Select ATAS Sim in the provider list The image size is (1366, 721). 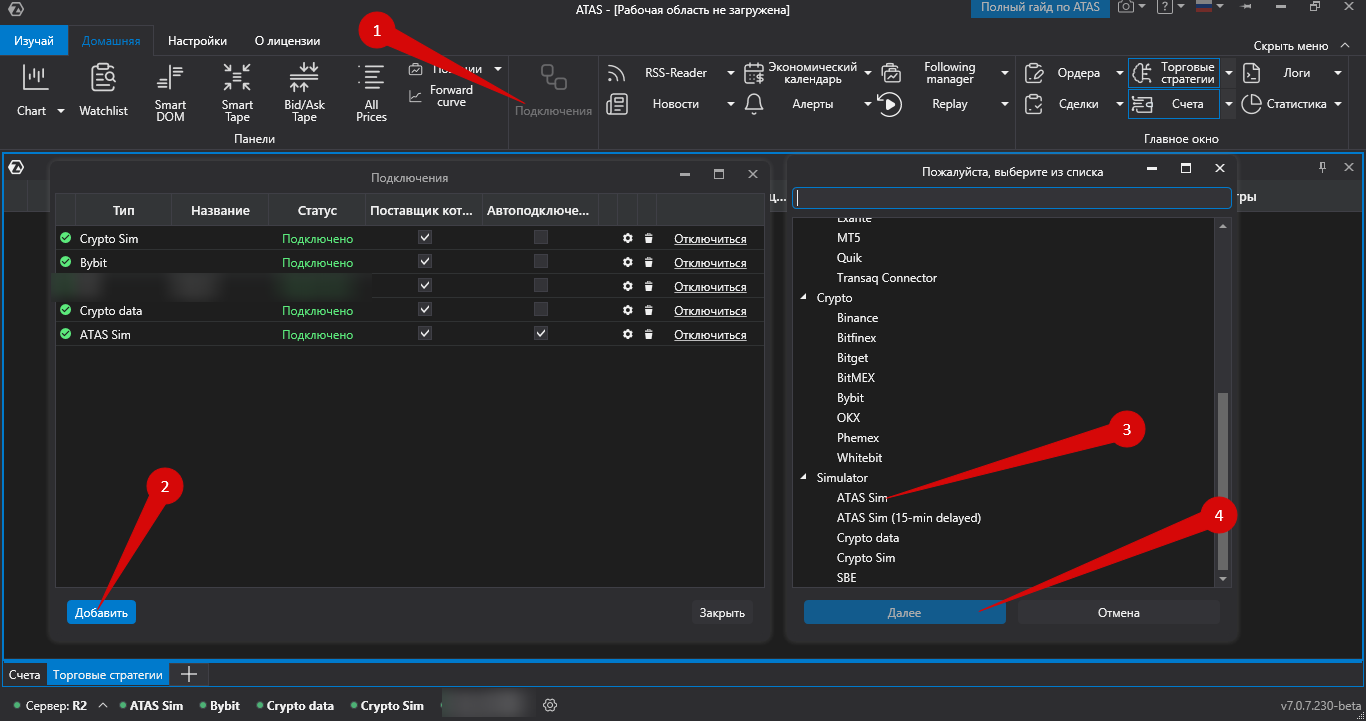[x=862, y=498]
